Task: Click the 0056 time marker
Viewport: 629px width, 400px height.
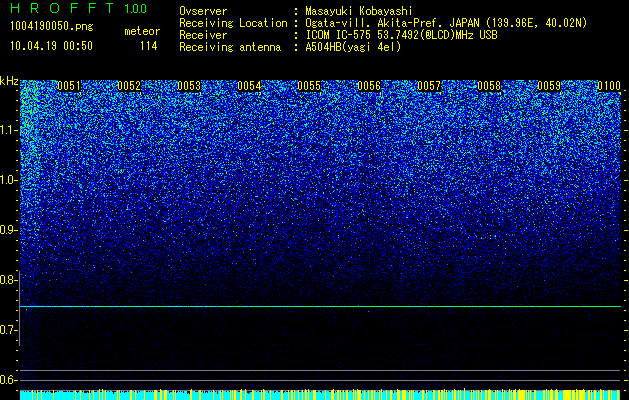Action: (369, 86)
